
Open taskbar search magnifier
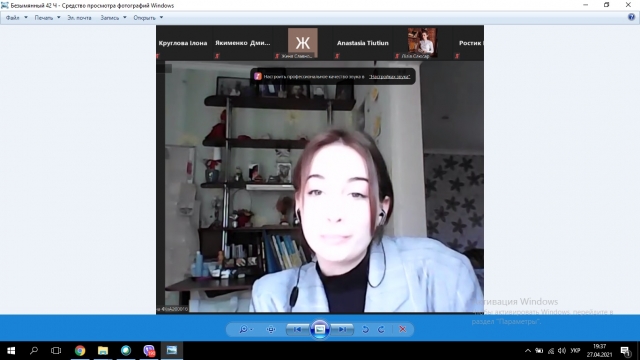coord(34,351)
